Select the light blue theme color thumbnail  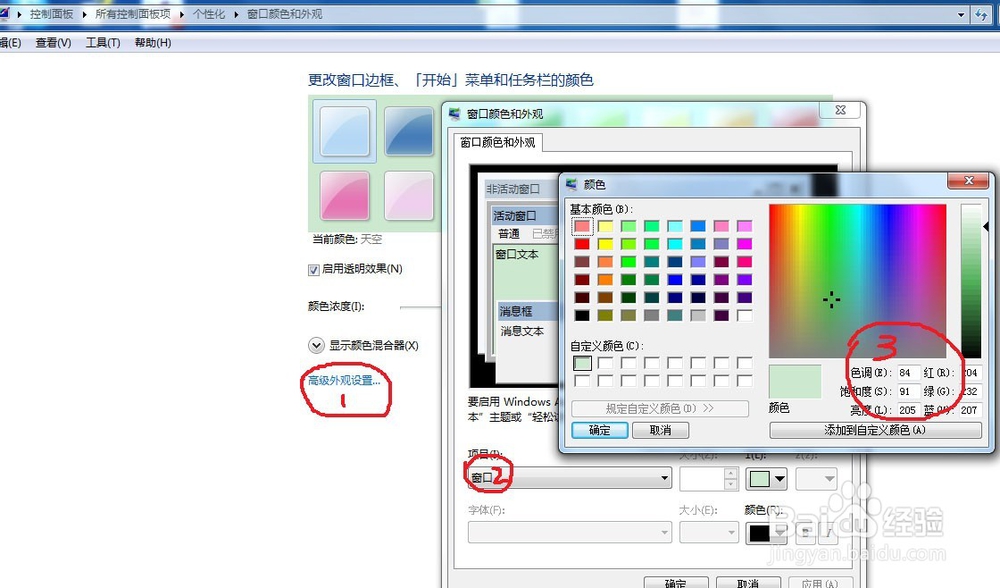click(x=344, y=131)
